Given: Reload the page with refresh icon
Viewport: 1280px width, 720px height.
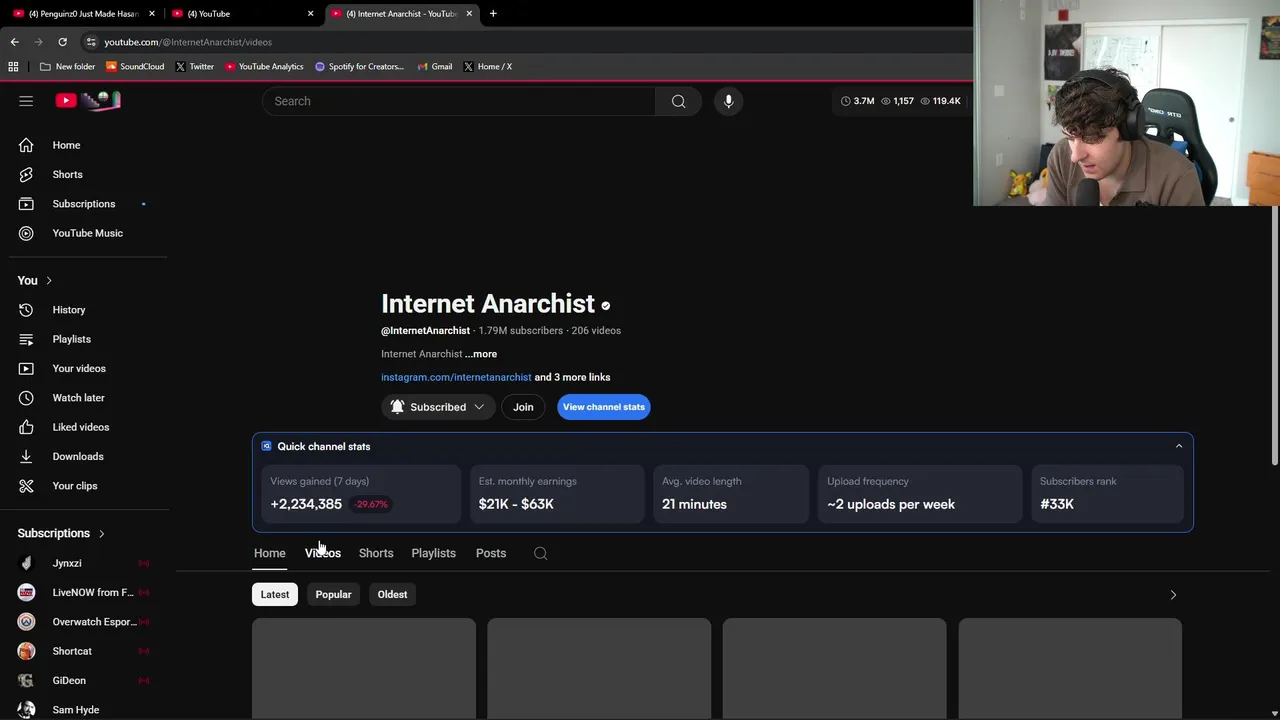Looking at the screenshot, I should coord(62,42).
